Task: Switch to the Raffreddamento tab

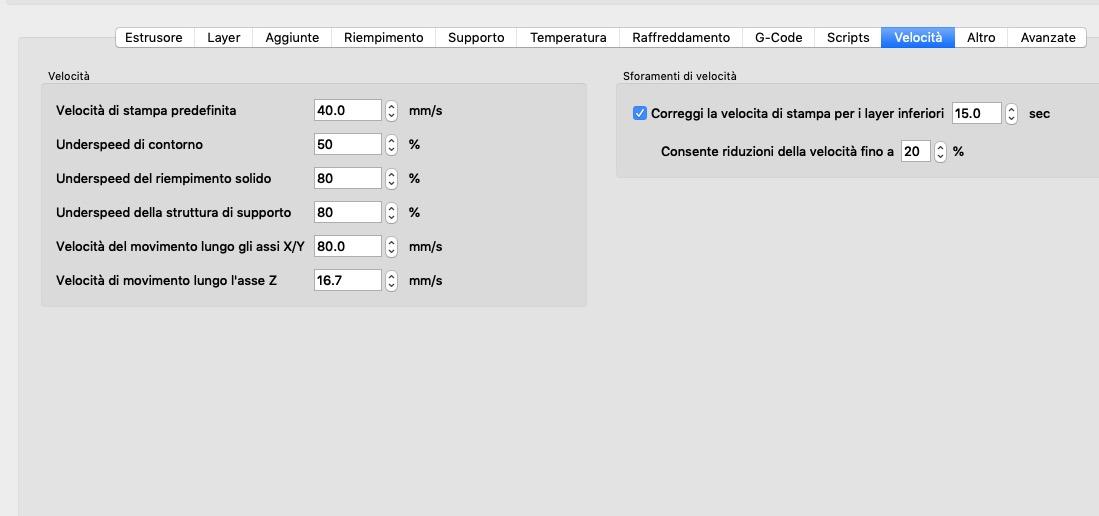Action: pyautogui.click(x=681, y=38)
